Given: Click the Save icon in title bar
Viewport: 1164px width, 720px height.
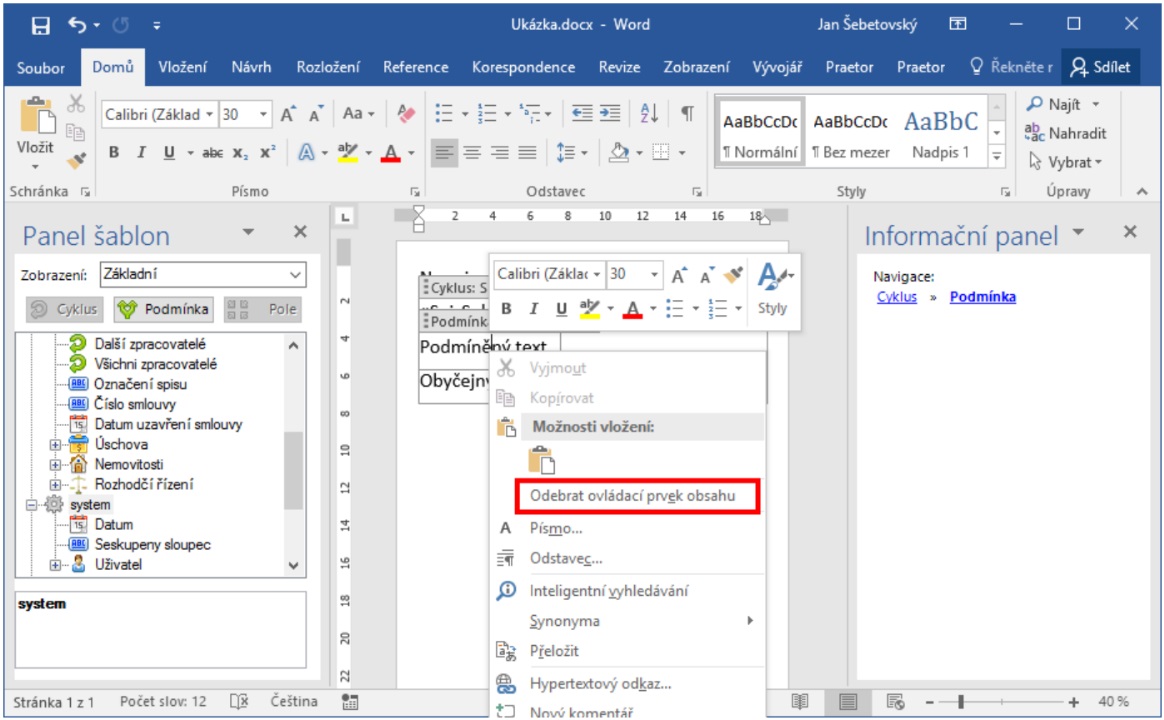Looking at the screenshot, I should tap(41, 25).
